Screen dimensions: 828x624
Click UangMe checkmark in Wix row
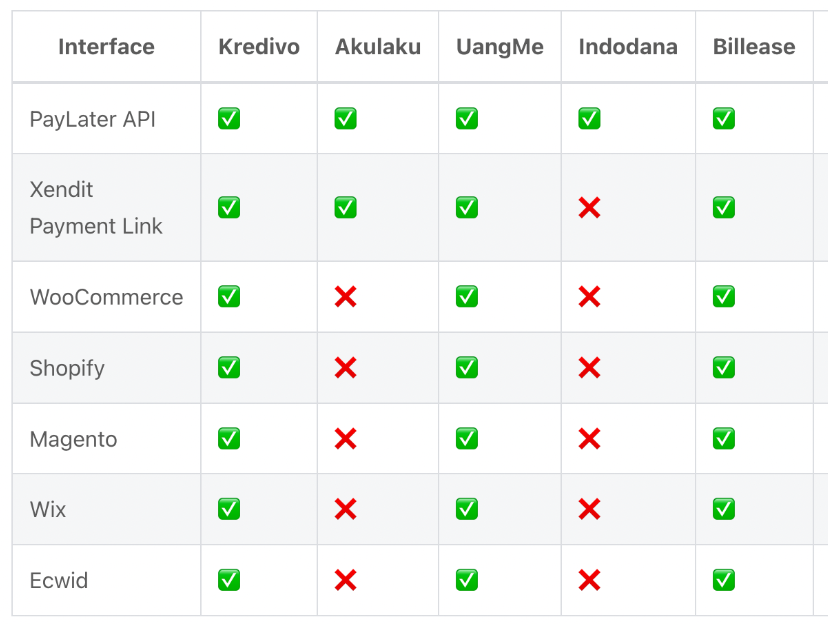[467, 509]
